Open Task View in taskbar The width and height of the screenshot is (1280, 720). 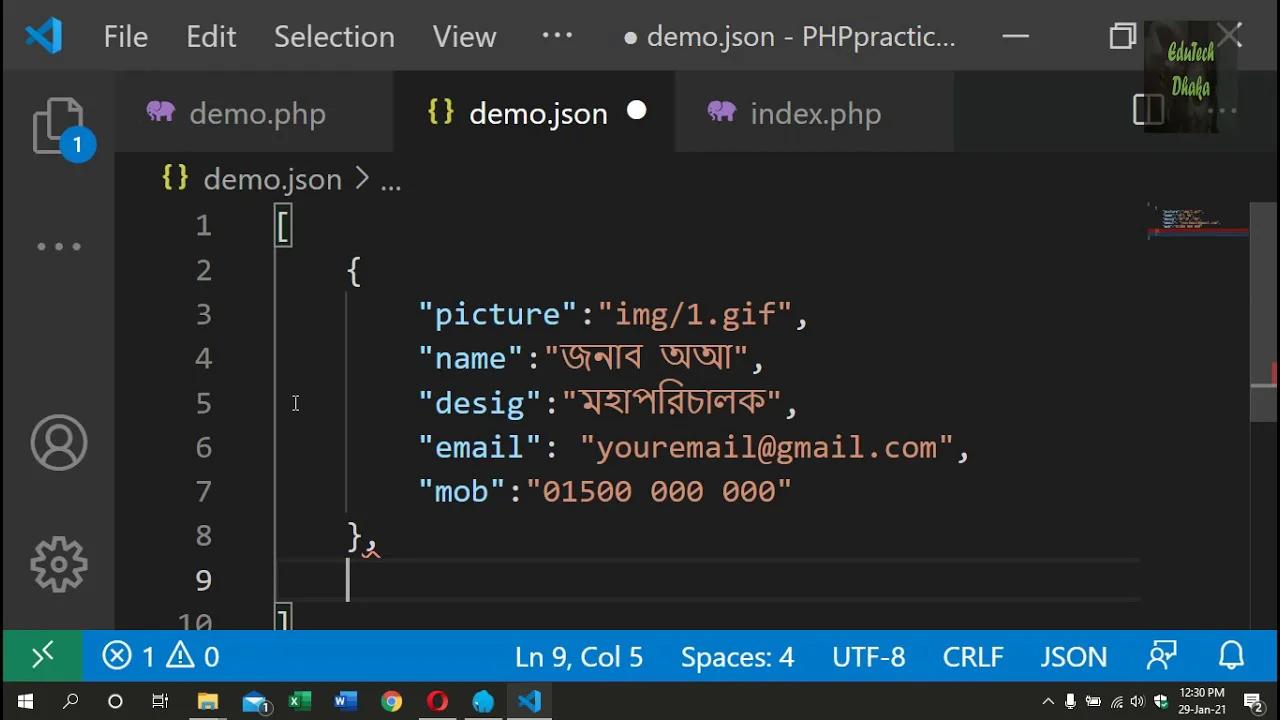160,701
